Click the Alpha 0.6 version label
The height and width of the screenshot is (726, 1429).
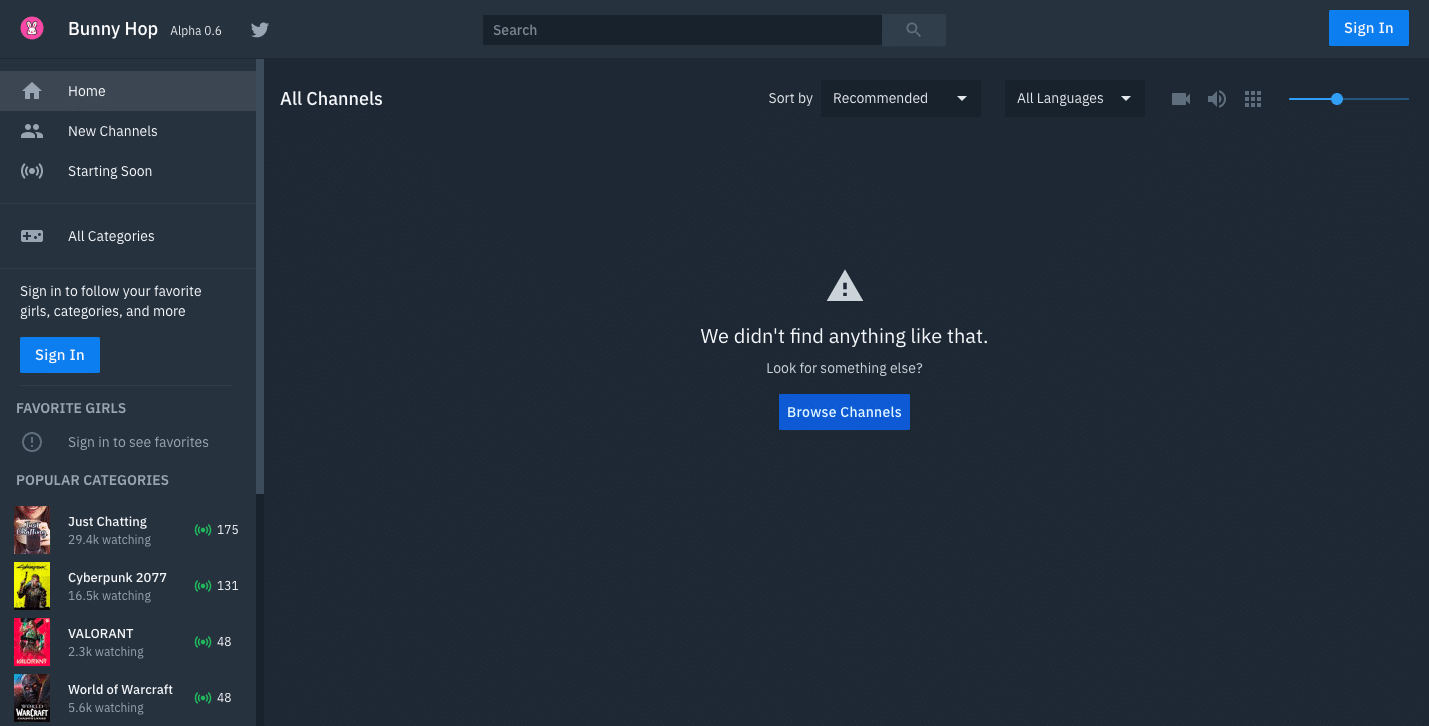coord(196,31)
